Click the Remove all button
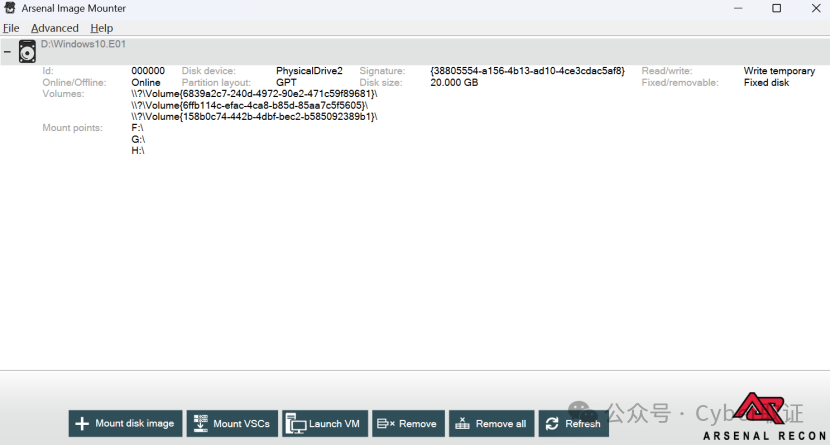 pyautogui.click(x=491, y=423)
